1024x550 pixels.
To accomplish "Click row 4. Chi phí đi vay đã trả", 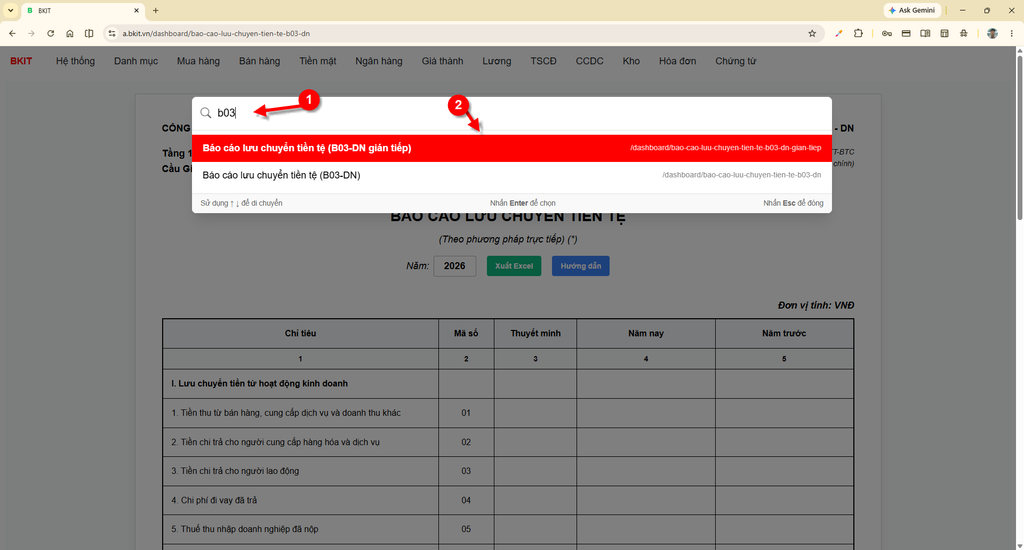I will [x=508, y=500].
